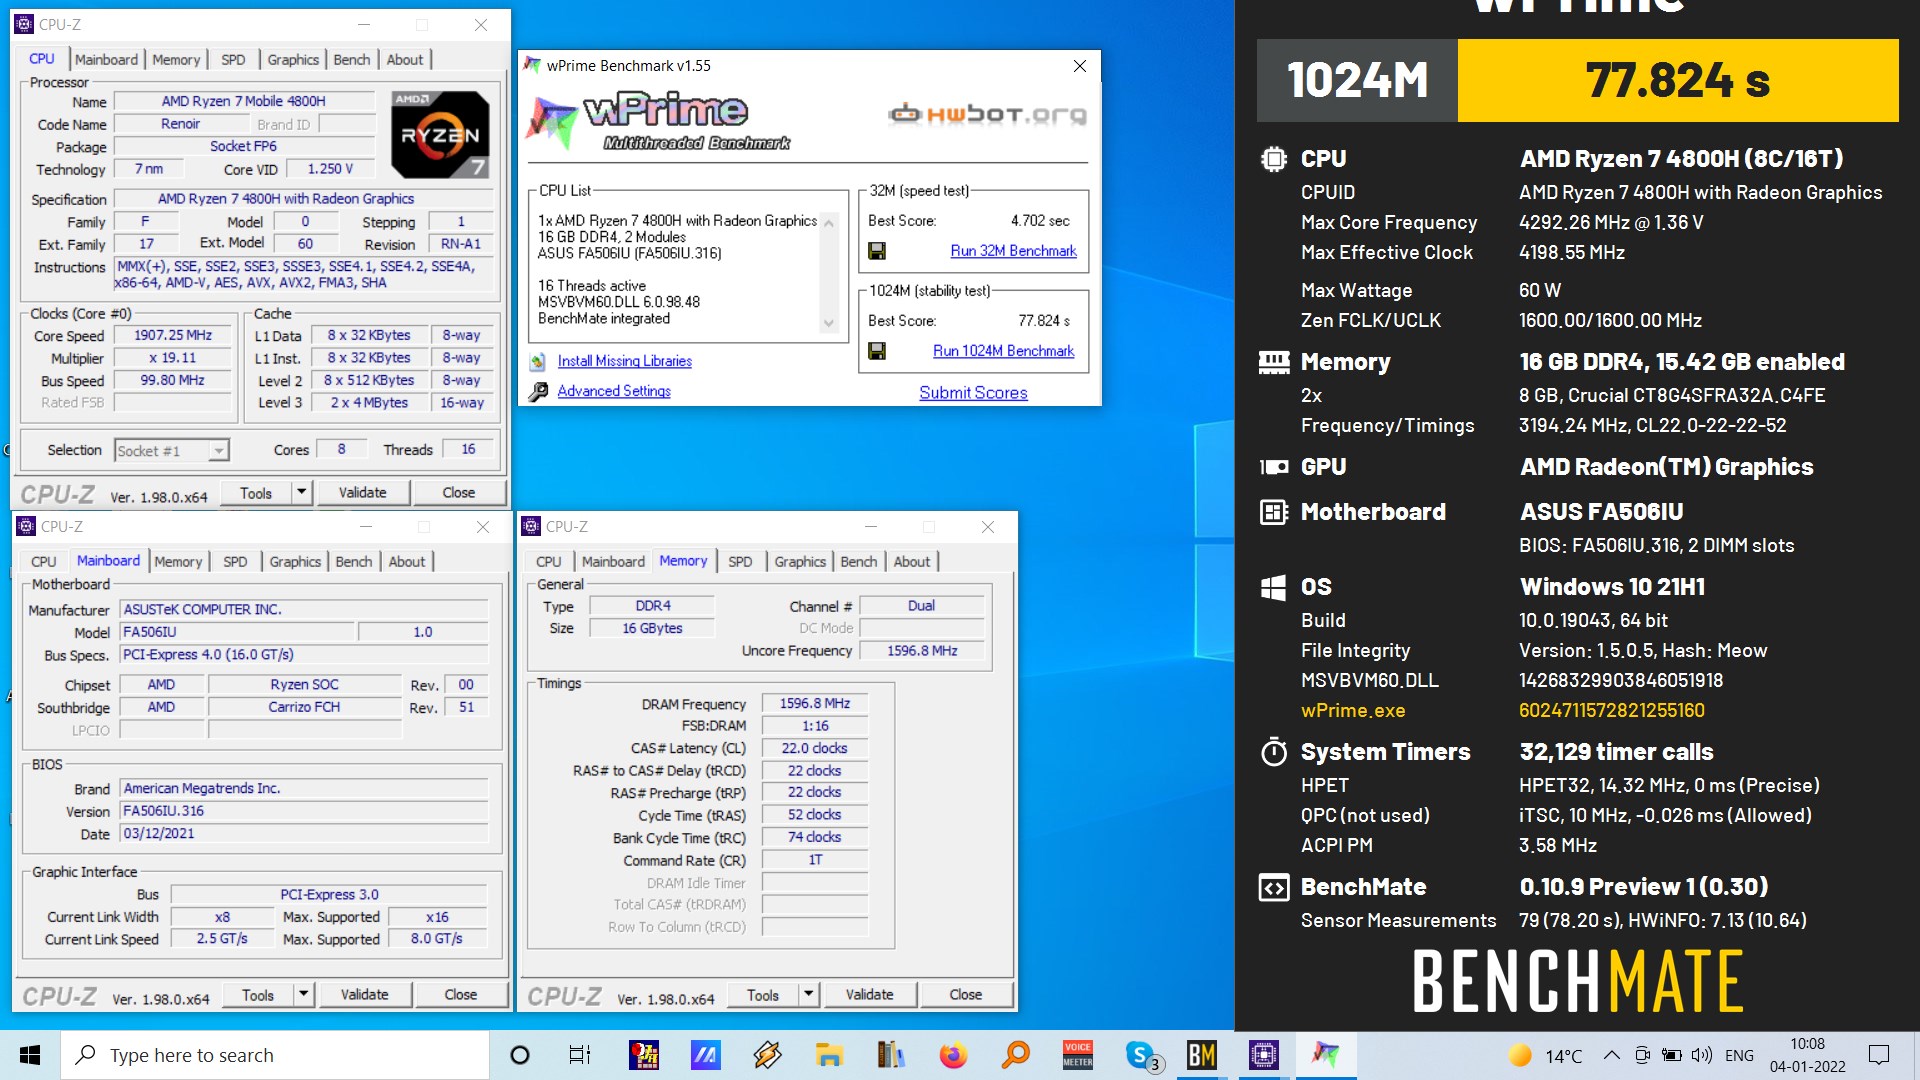Switch to BenchMate on the taskbar
Image resolution: width=1920 pixels, height=1080 pixels.
(1201, 1055)
